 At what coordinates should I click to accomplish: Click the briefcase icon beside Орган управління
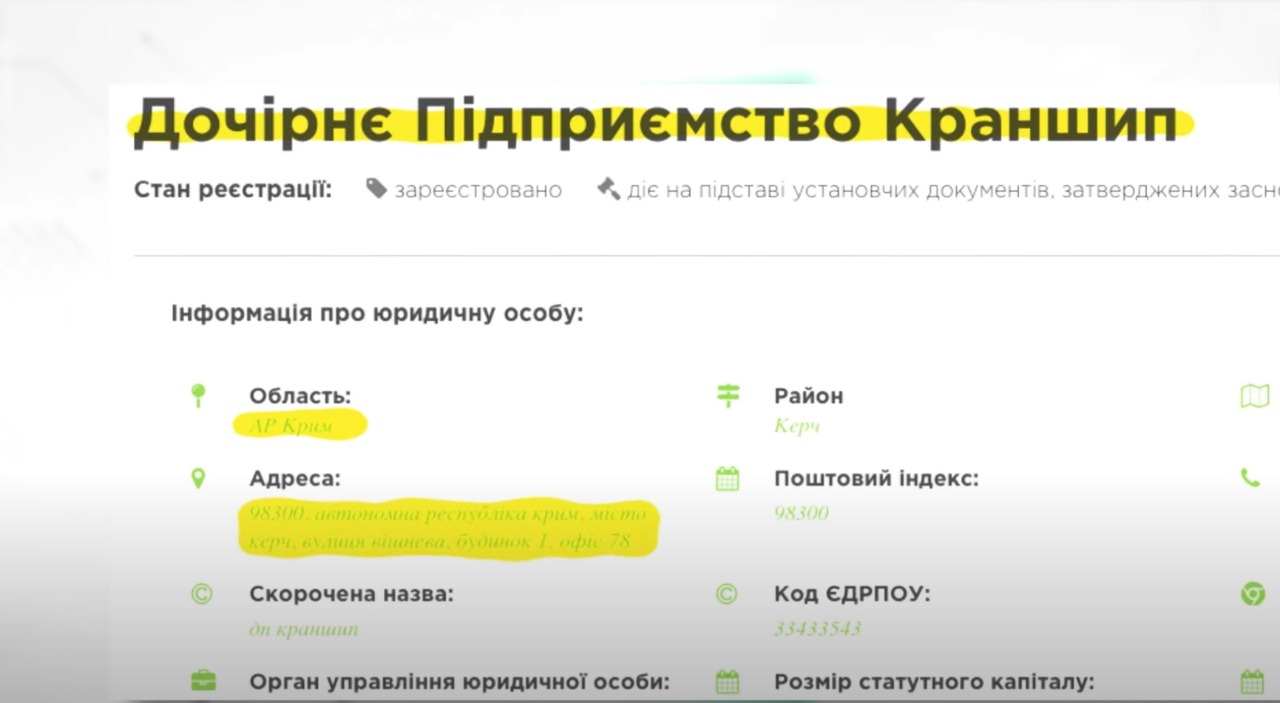coord(203,682)
